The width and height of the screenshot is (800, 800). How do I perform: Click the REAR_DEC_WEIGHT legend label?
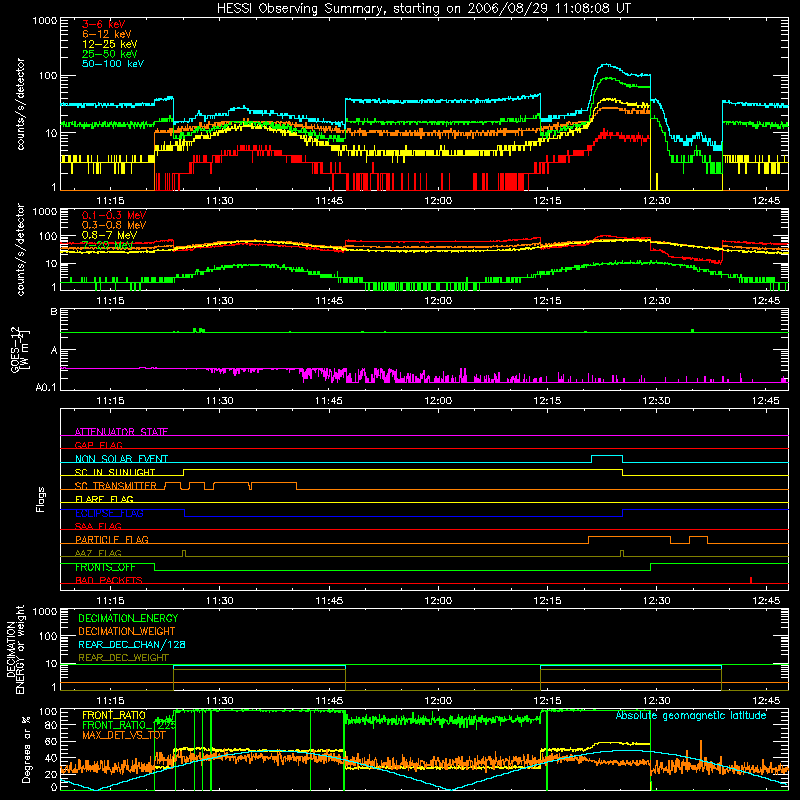tap(123, 658)
